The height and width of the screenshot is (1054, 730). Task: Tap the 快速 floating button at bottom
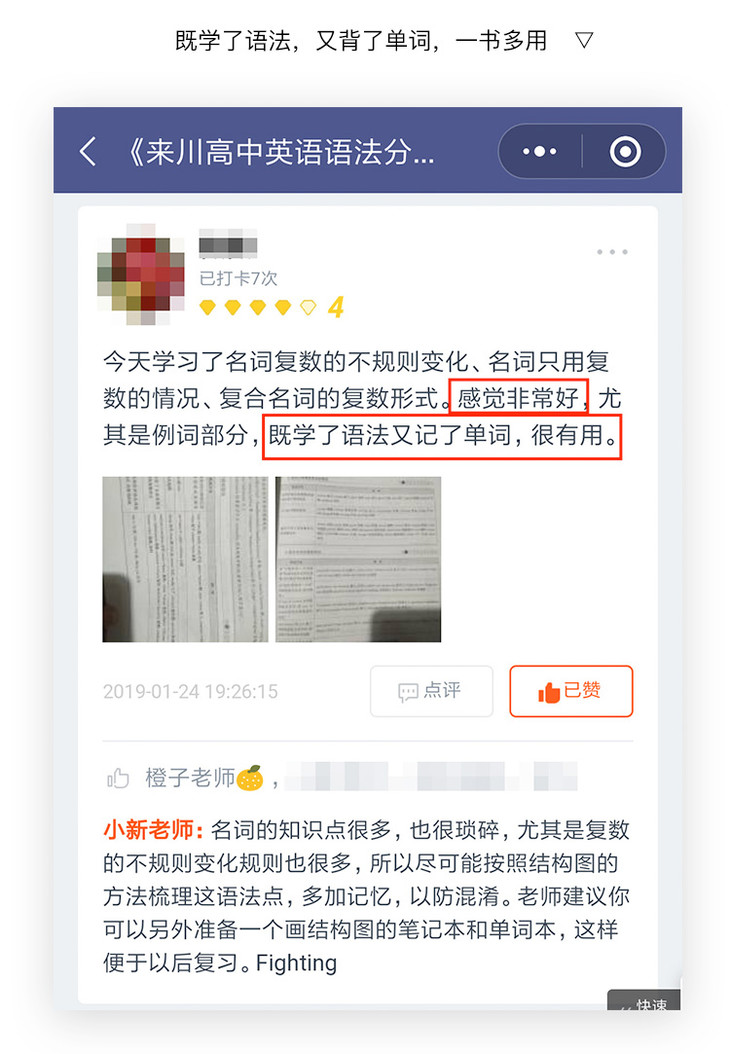click(644, 1000)
